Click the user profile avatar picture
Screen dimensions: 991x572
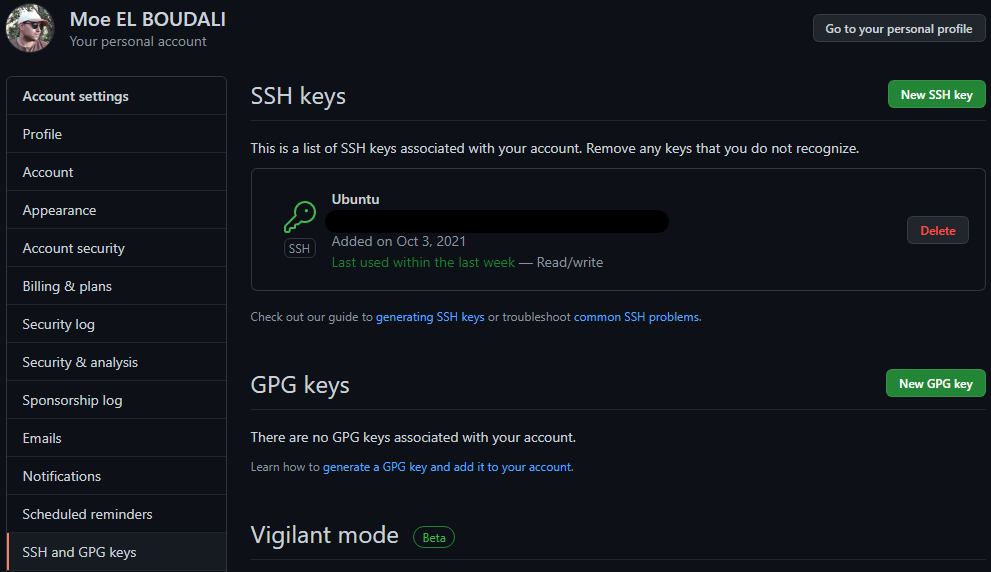pos(30,28)
